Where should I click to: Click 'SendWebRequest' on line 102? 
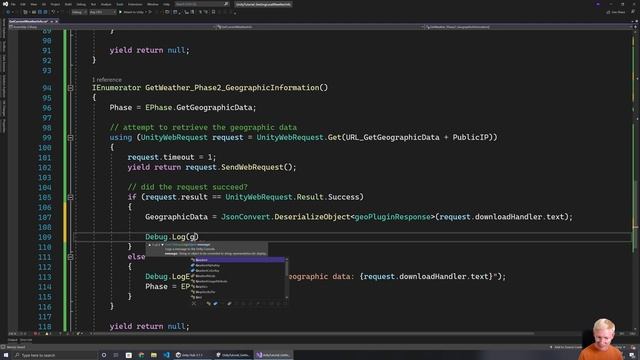pos(252,167)
